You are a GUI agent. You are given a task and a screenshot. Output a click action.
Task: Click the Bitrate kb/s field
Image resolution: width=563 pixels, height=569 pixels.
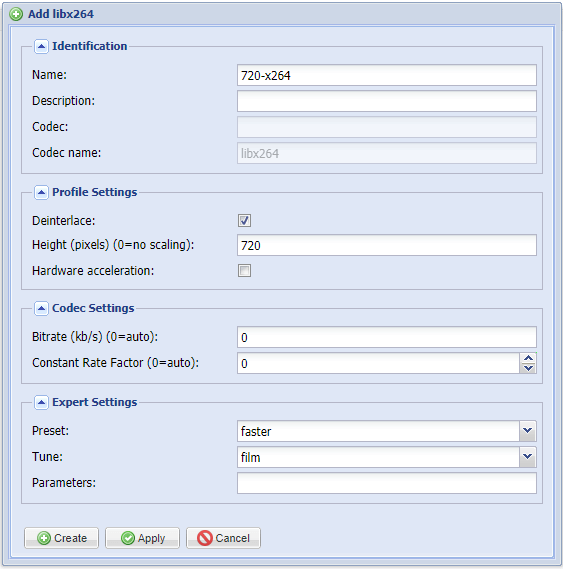[387, 337]
